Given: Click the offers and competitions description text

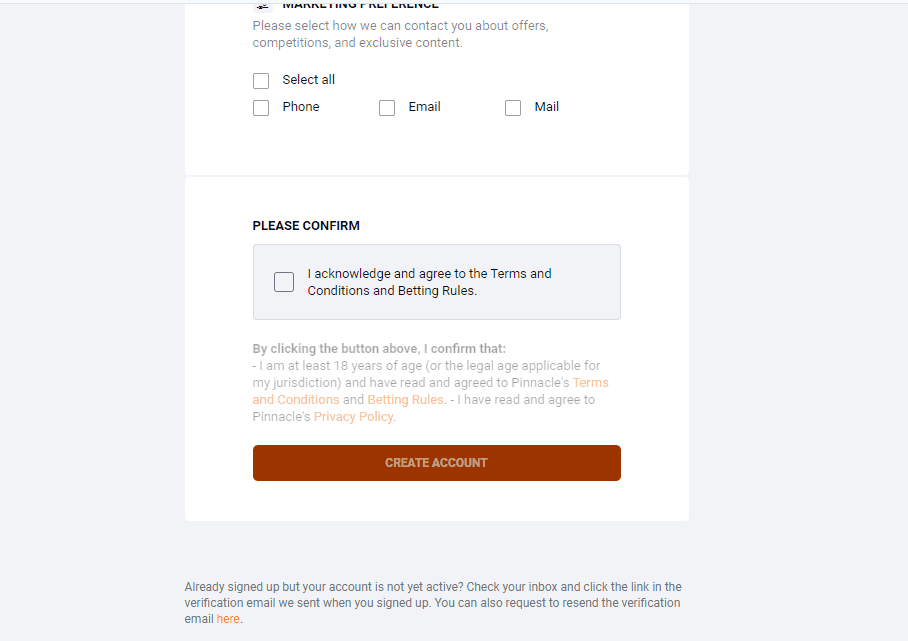Looking at the screenshot, I should (400, 35).
